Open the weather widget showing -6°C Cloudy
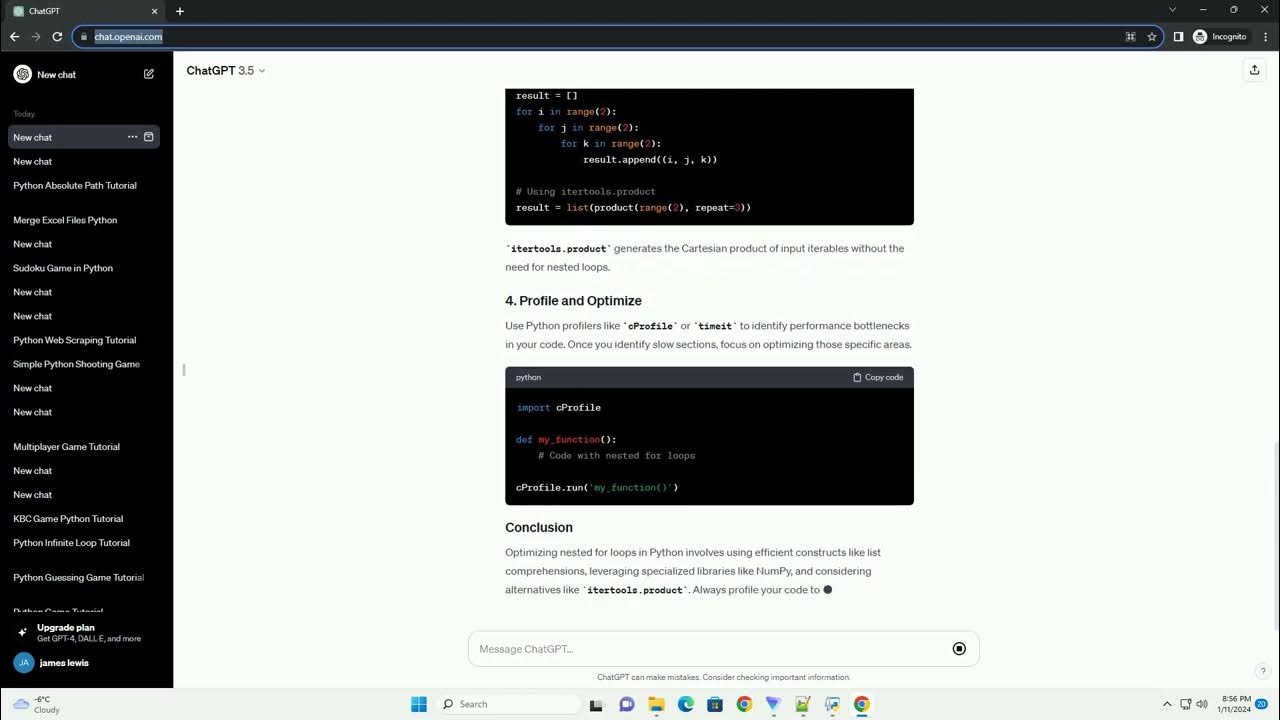 click(37, 704)
